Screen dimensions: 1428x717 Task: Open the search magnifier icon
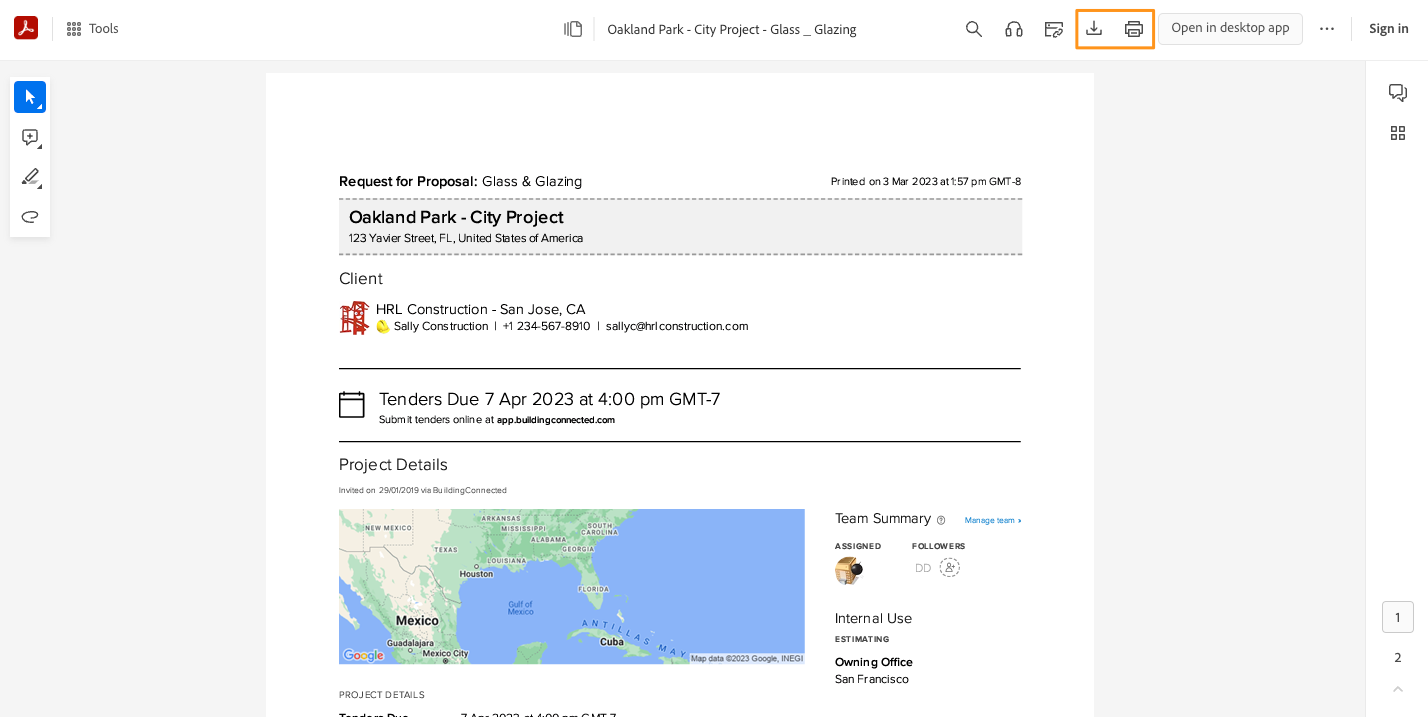[x=974, y=29]
